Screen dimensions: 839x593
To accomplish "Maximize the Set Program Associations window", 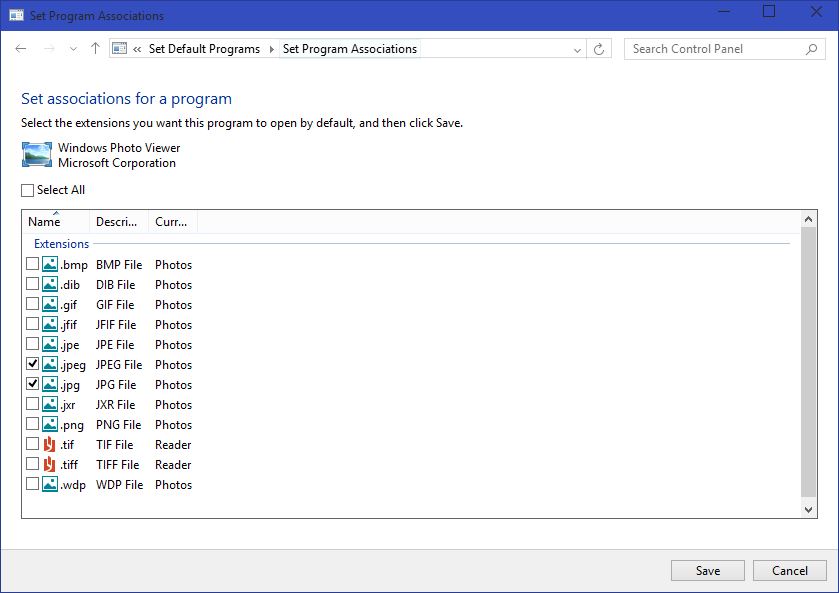I will tap(769, 11).
